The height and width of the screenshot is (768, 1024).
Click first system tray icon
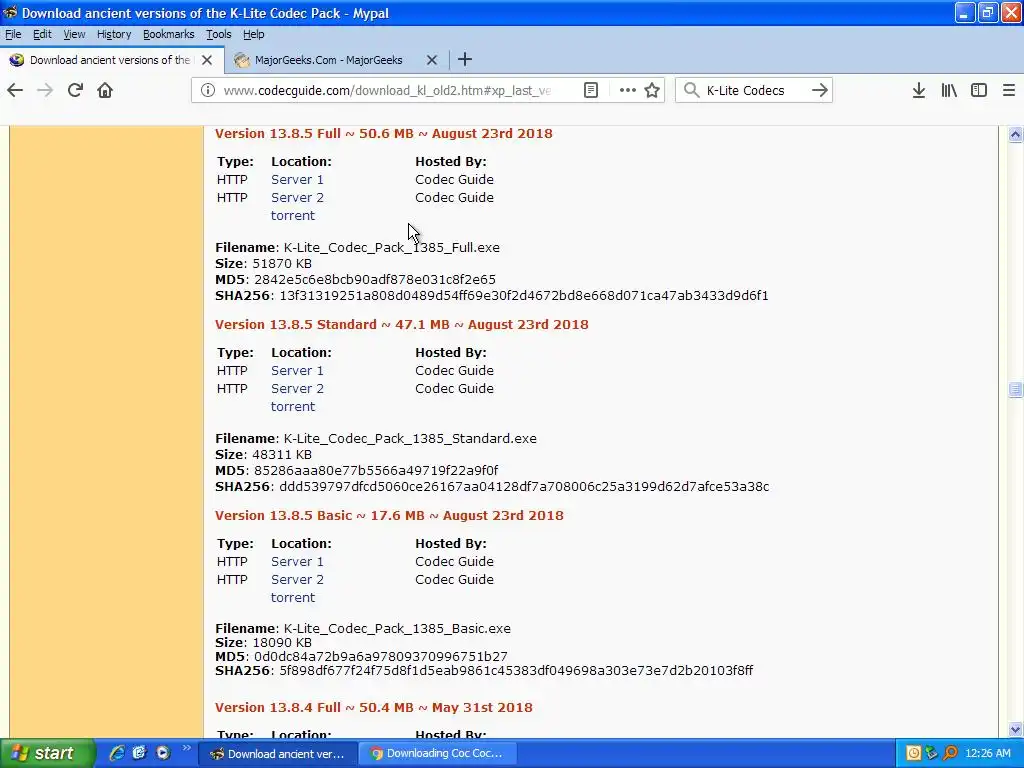coord(914,754)
